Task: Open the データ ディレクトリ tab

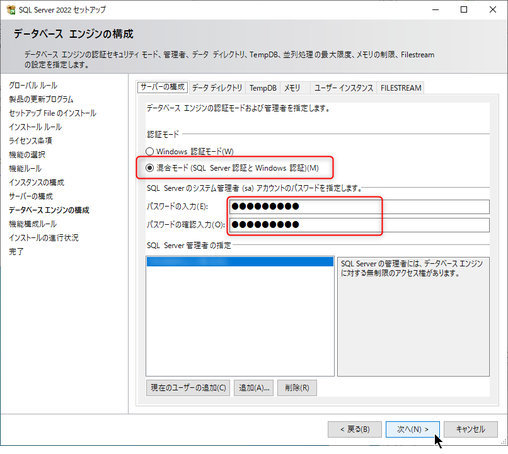Action: tap(217, 88)
